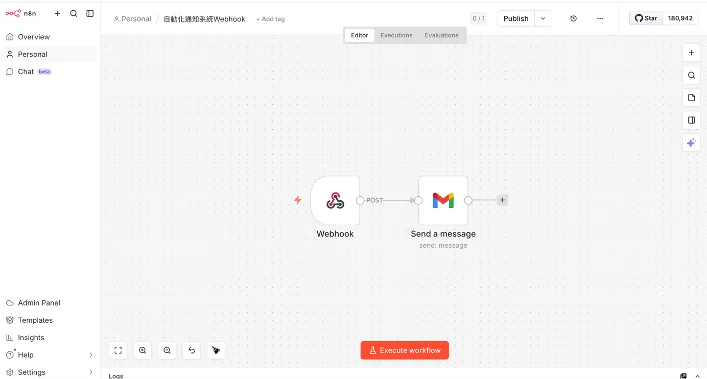Click the Personal breadcrumb link
Viewport: 707px width, 379px height.
132,19
